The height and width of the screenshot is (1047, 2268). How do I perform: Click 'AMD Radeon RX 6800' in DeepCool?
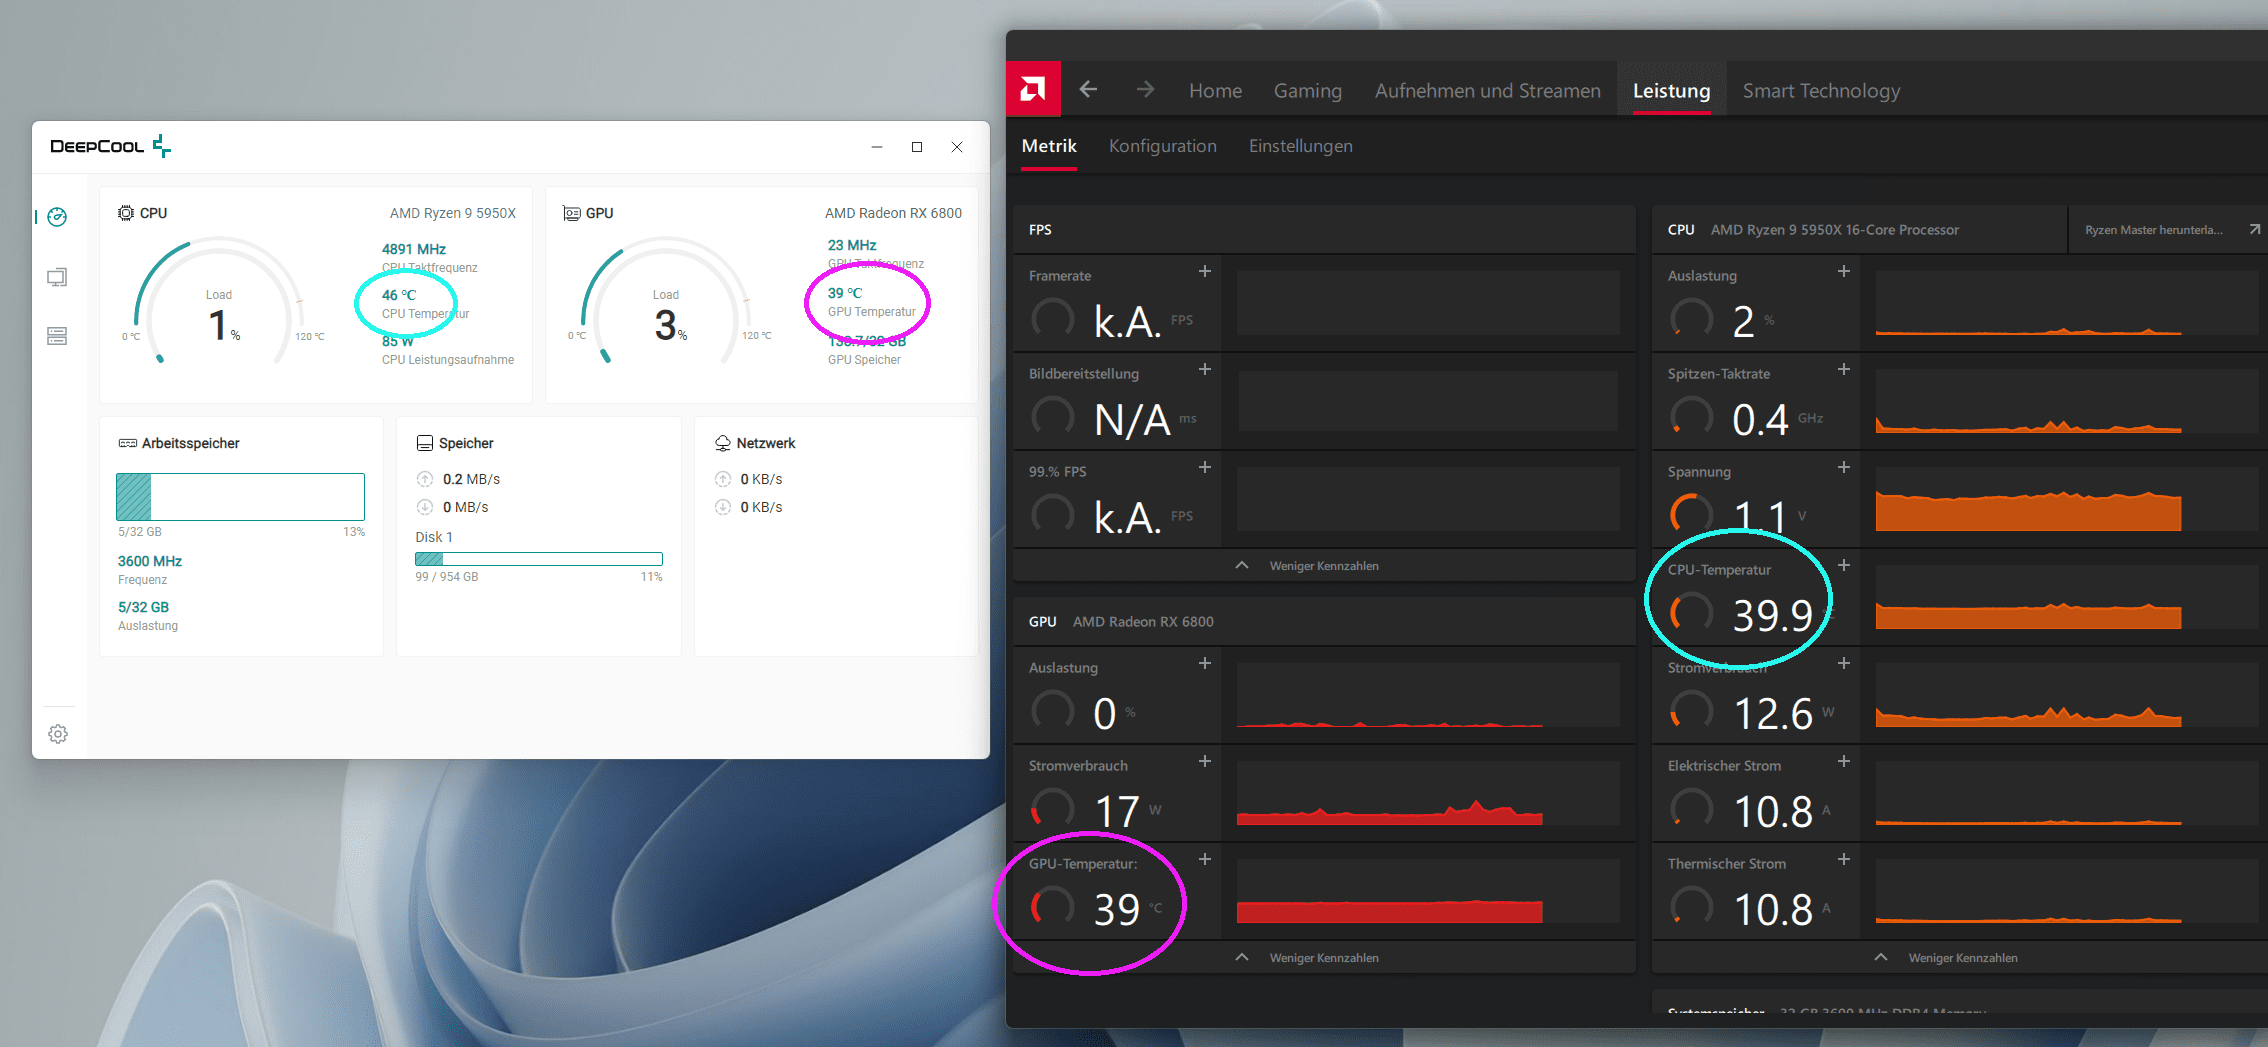[893, 213]
